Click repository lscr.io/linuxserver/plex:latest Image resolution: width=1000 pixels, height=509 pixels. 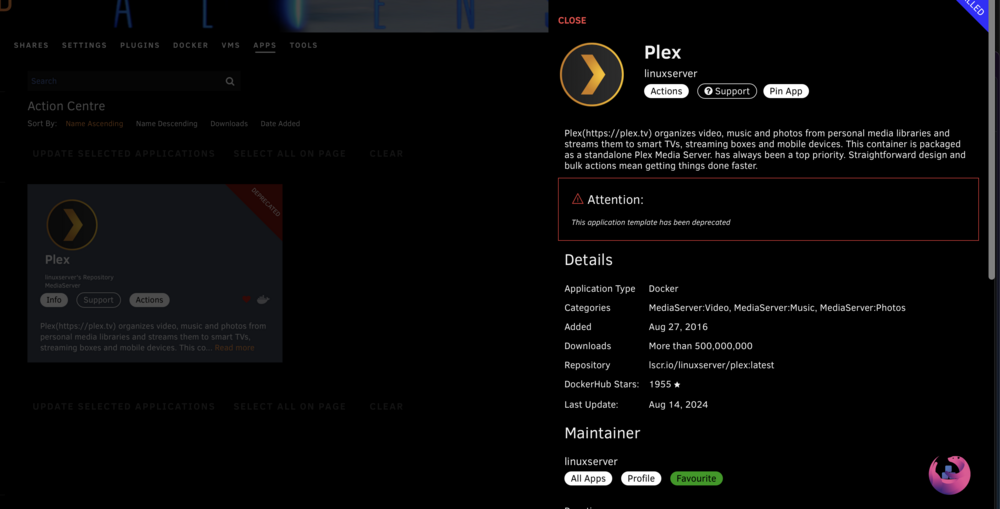[711, 365]
